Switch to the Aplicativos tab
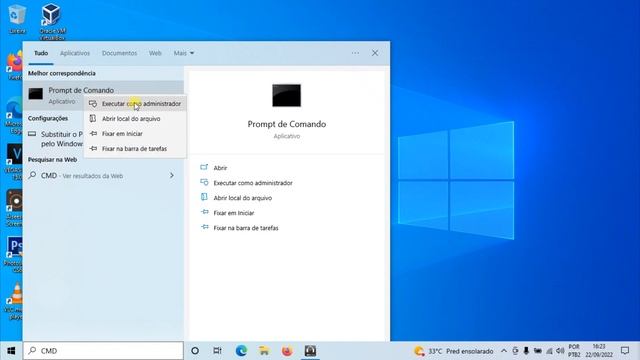Viewport: 640px width, 360px height. (75, 53)
